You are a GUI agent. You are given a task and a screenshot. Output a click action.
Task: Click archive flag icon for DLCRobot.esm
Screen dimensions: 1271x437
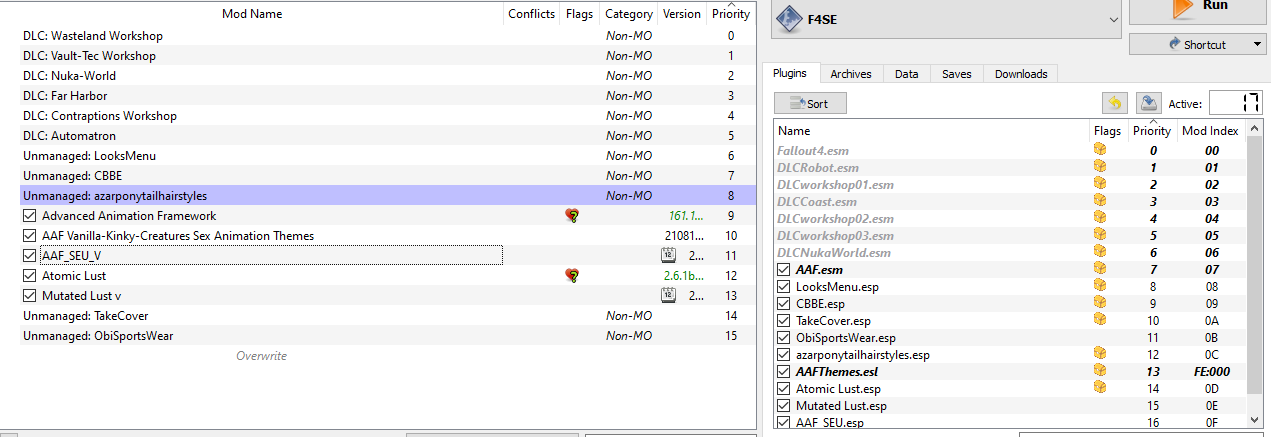point(1100,167)
